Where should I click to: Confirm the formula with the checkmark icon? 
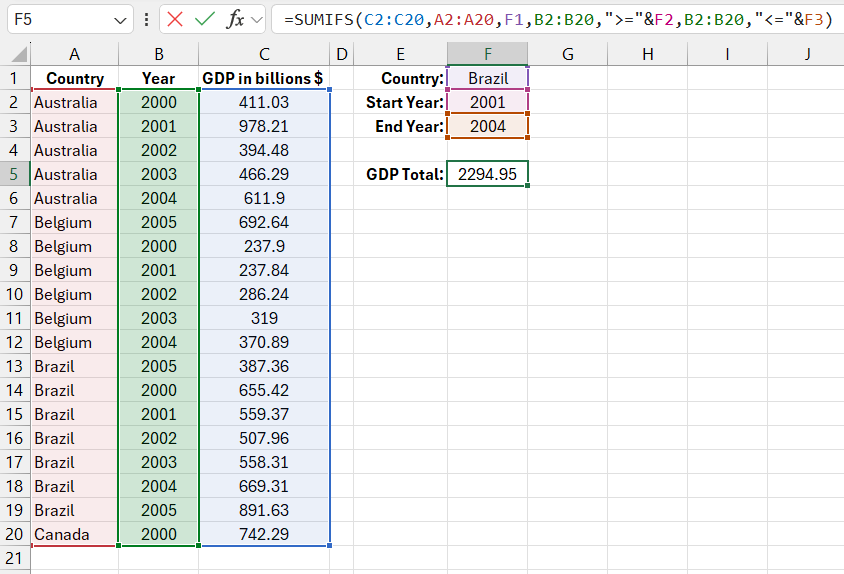[205, 20]
